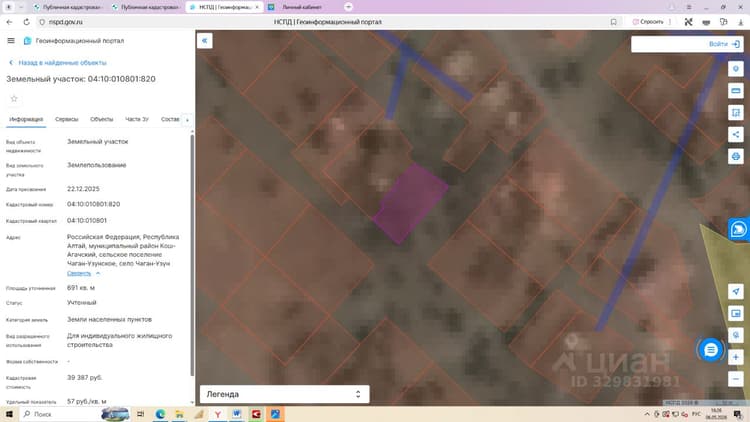Screen dimensions: 750x422
Task: Switch to the Части ЗУ tab
Action: 137,119
